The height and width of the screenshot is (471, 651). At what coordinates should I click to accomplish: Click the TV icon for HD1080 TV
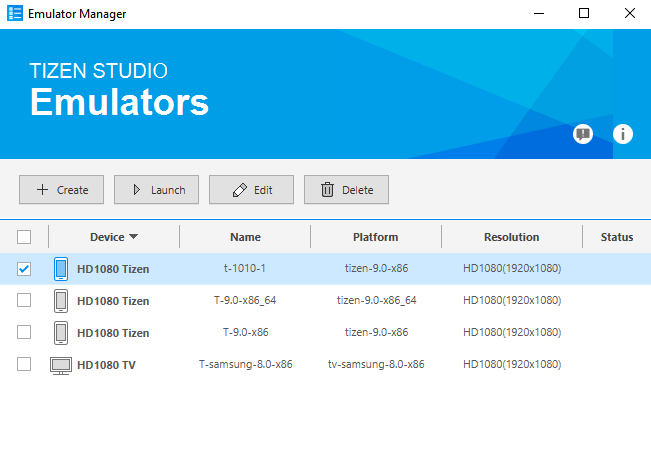click(x=61, y=365)
